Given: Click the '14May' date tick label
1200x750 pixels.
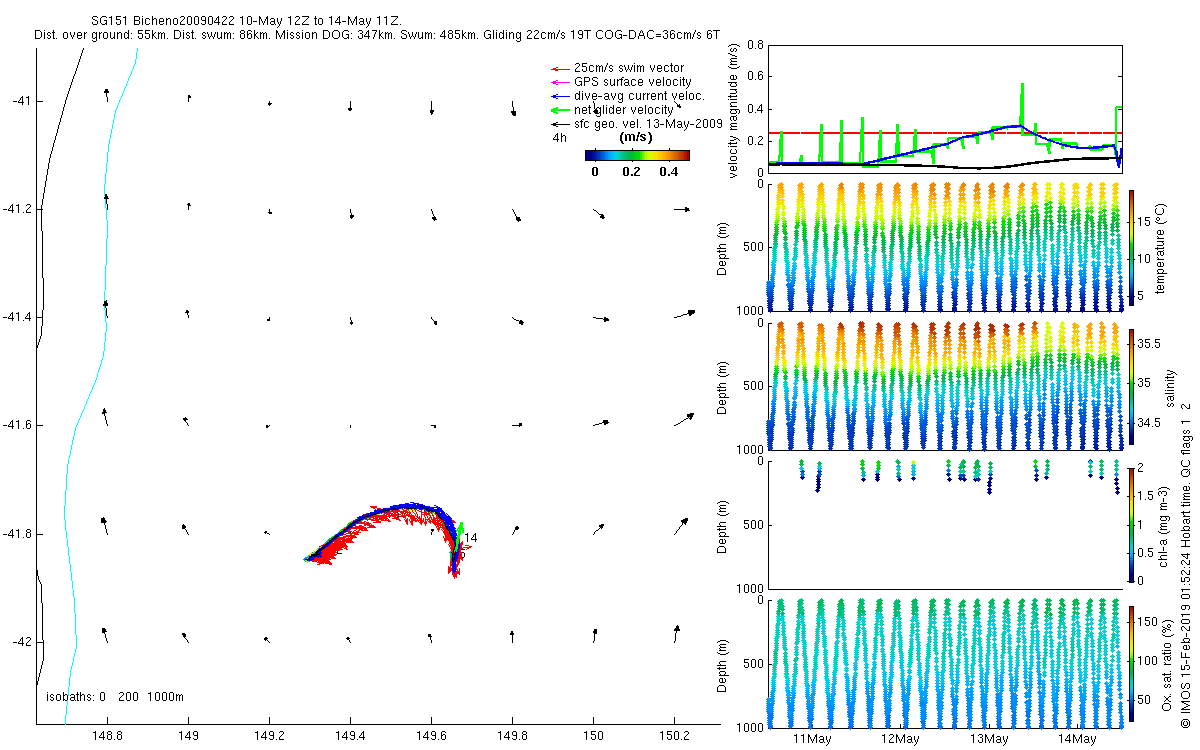Looking at the screenshot, I should tap(1076, 739).
